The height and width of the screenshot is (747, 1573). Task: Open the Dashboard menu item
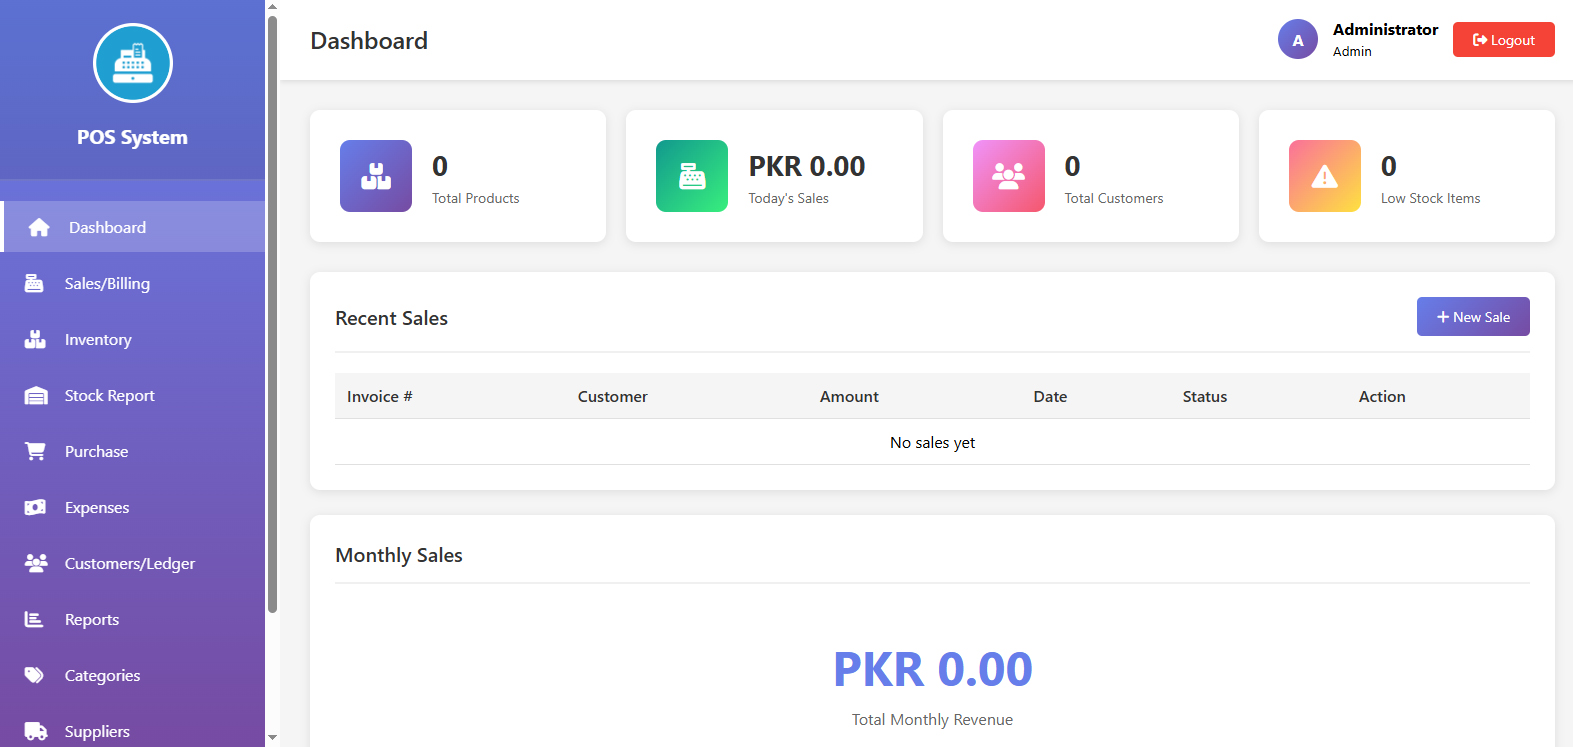[x=107, y=227]
